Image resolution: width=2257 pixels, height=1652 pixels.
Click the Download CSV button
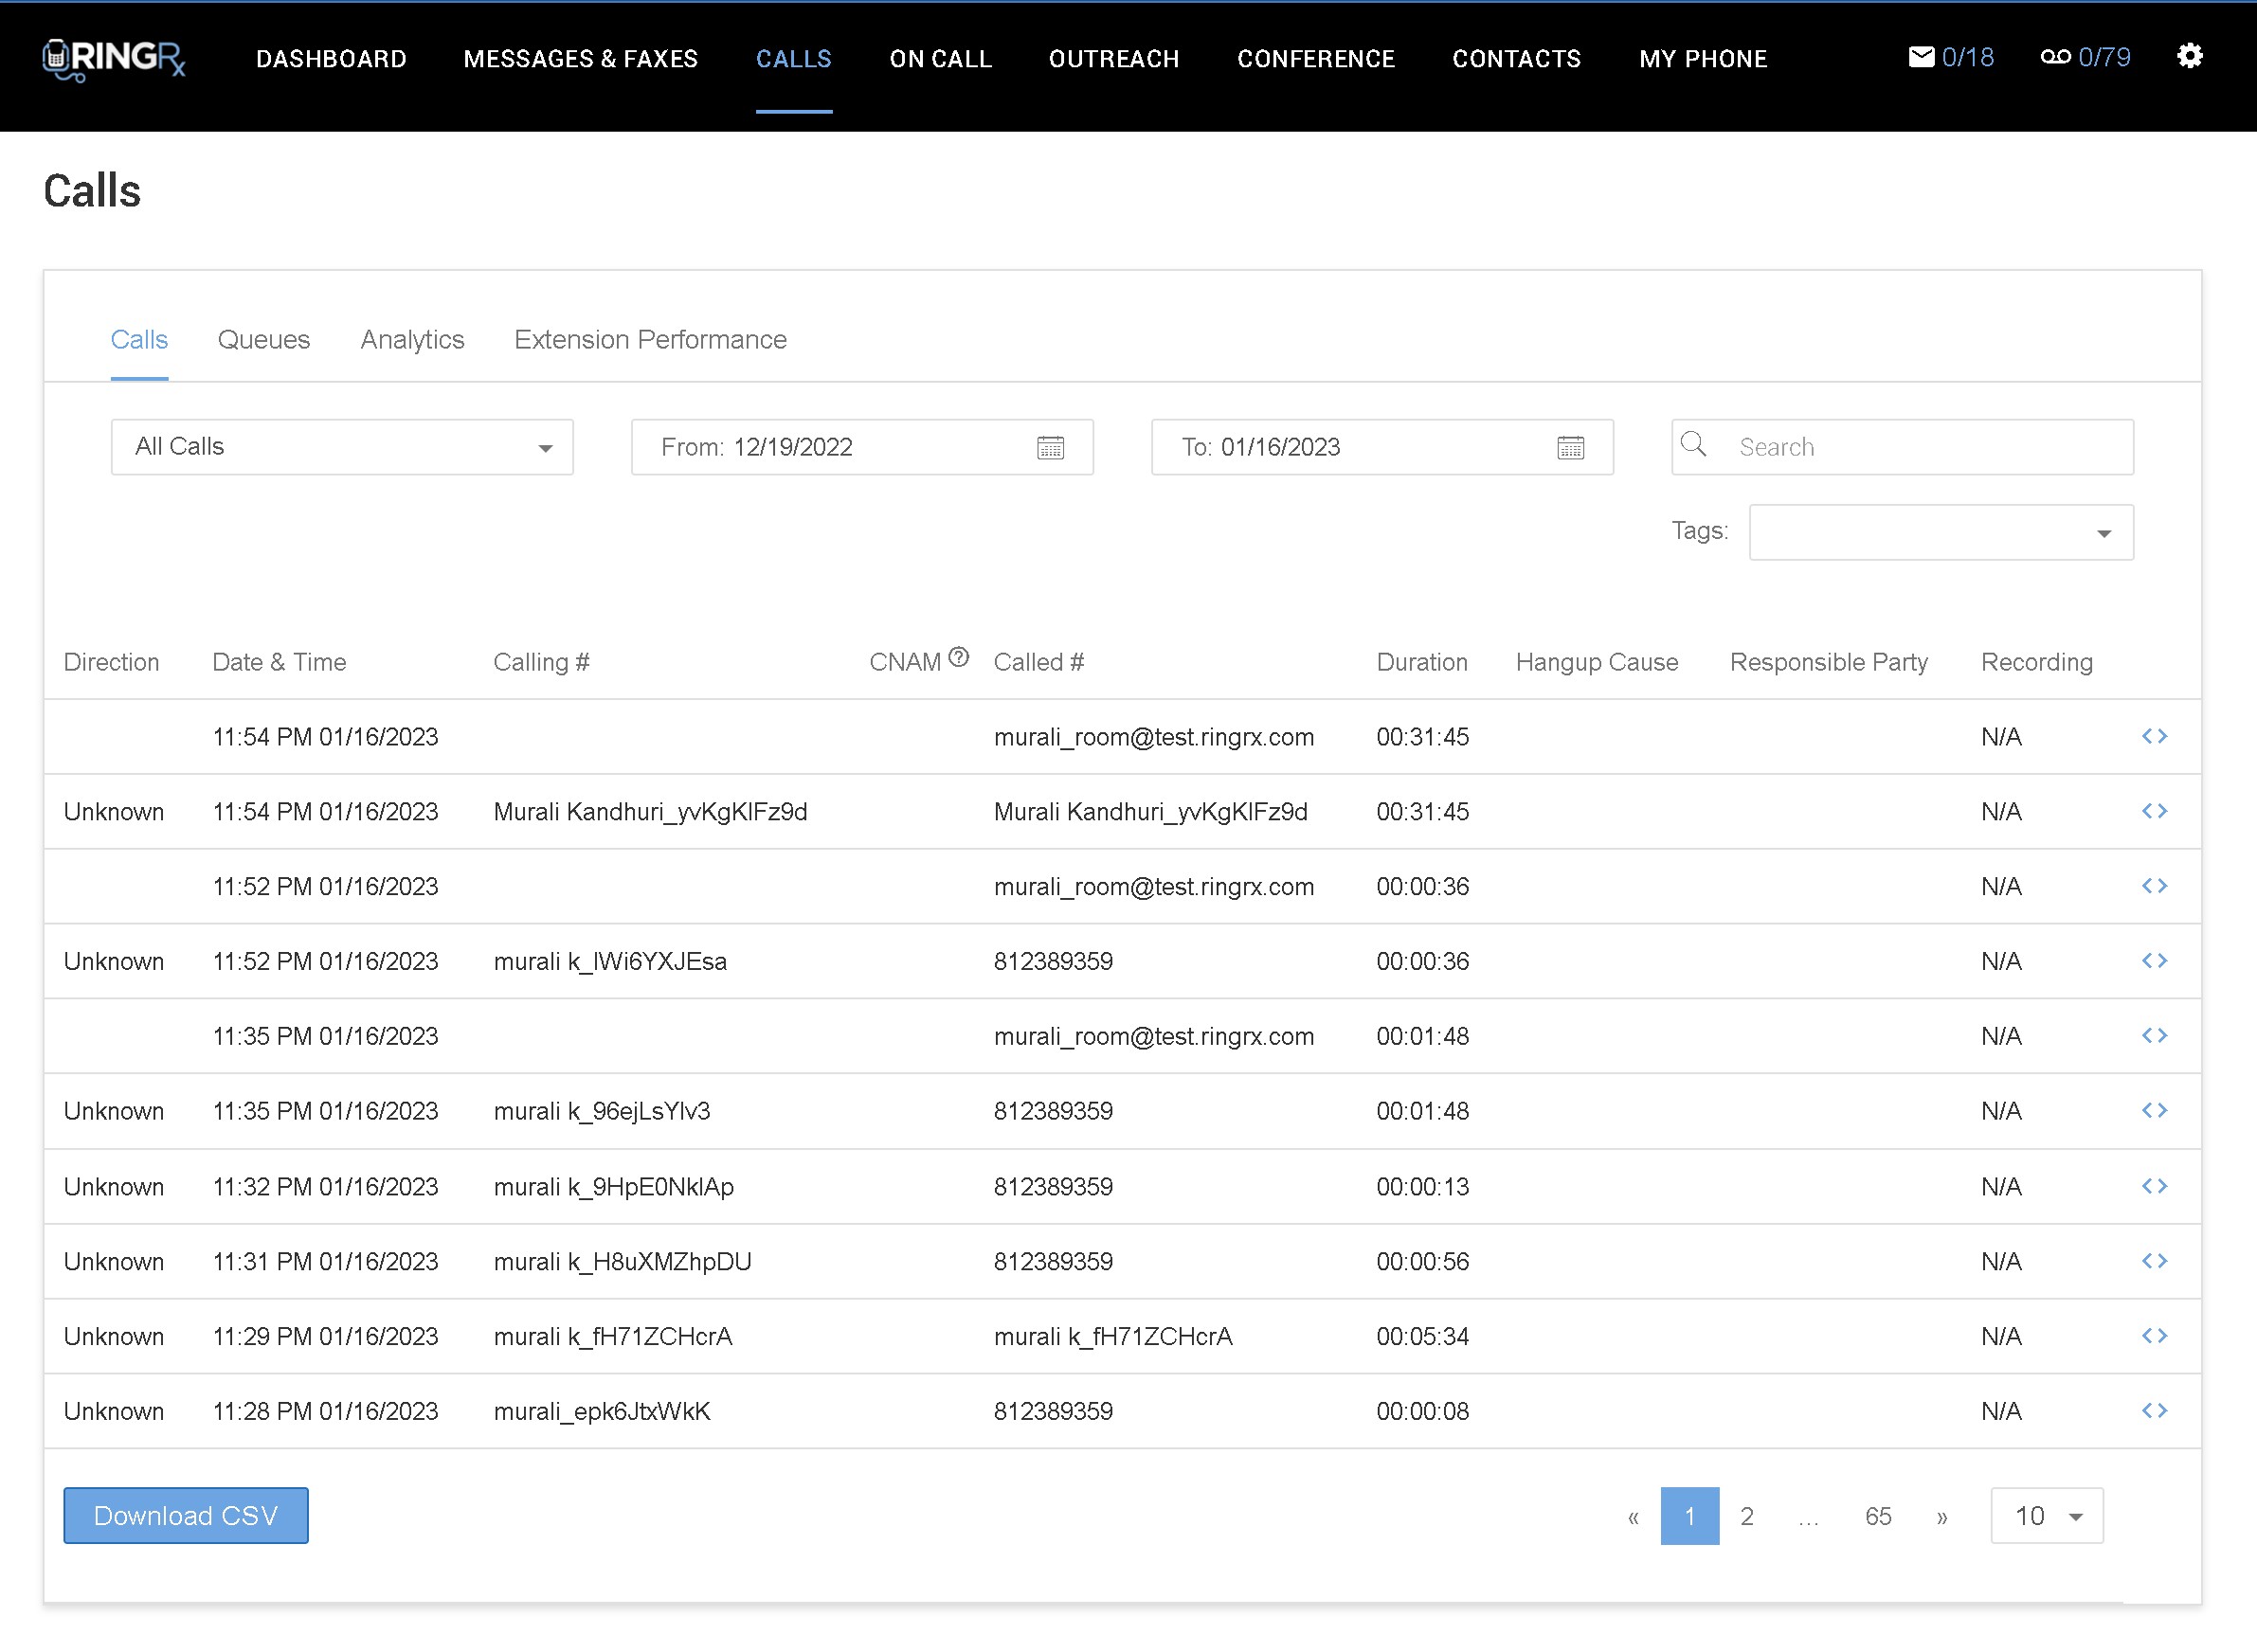point(186,1516)
